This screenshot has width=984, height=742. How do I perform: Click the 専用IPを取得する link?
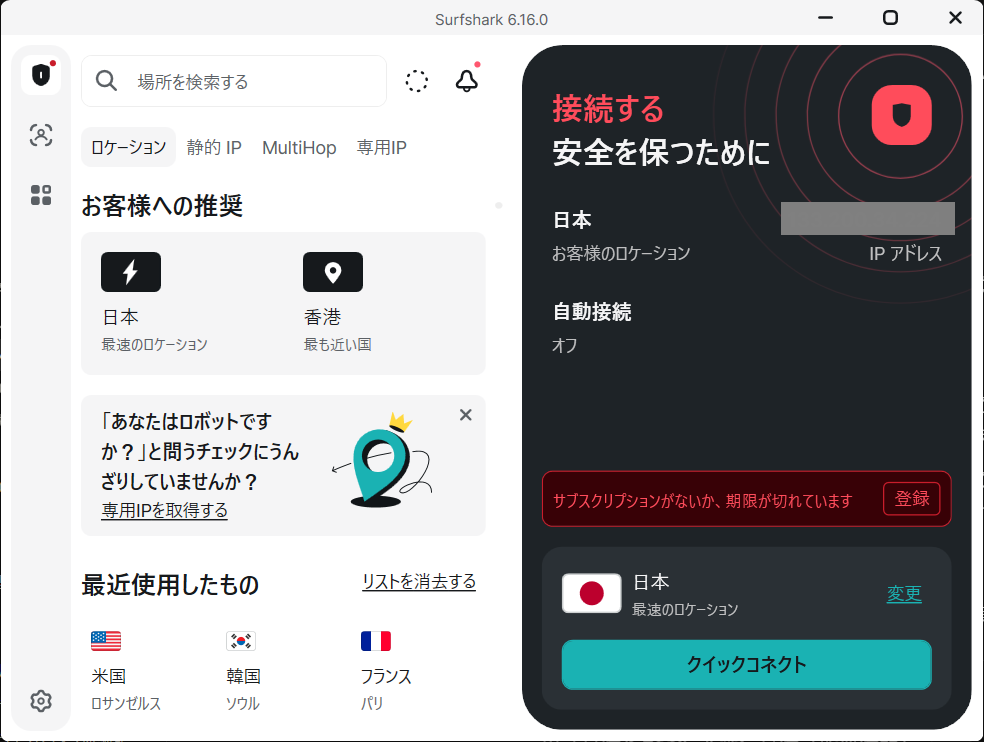click(x=164, y=510)
